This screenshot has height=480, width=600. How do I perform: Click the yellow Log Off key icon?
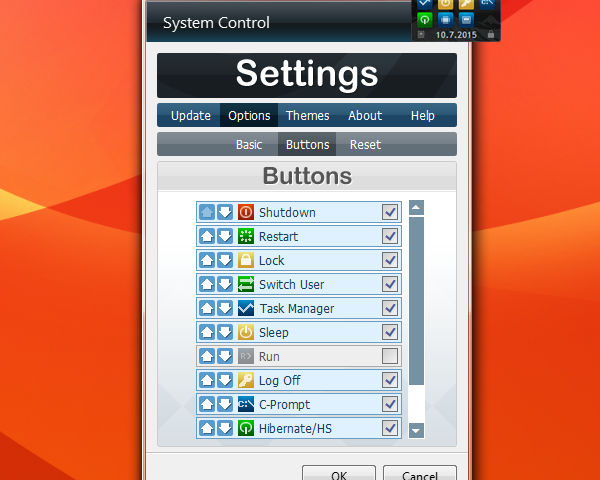(x=246, y=380)
